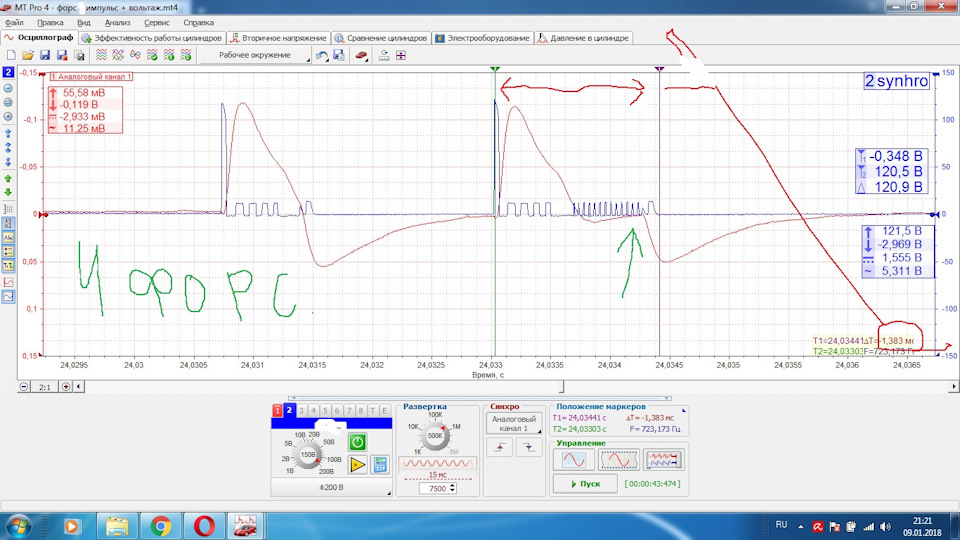Click the yellow probe triangle icon
This screenshot has width=960, height=540.
[358, 465]
